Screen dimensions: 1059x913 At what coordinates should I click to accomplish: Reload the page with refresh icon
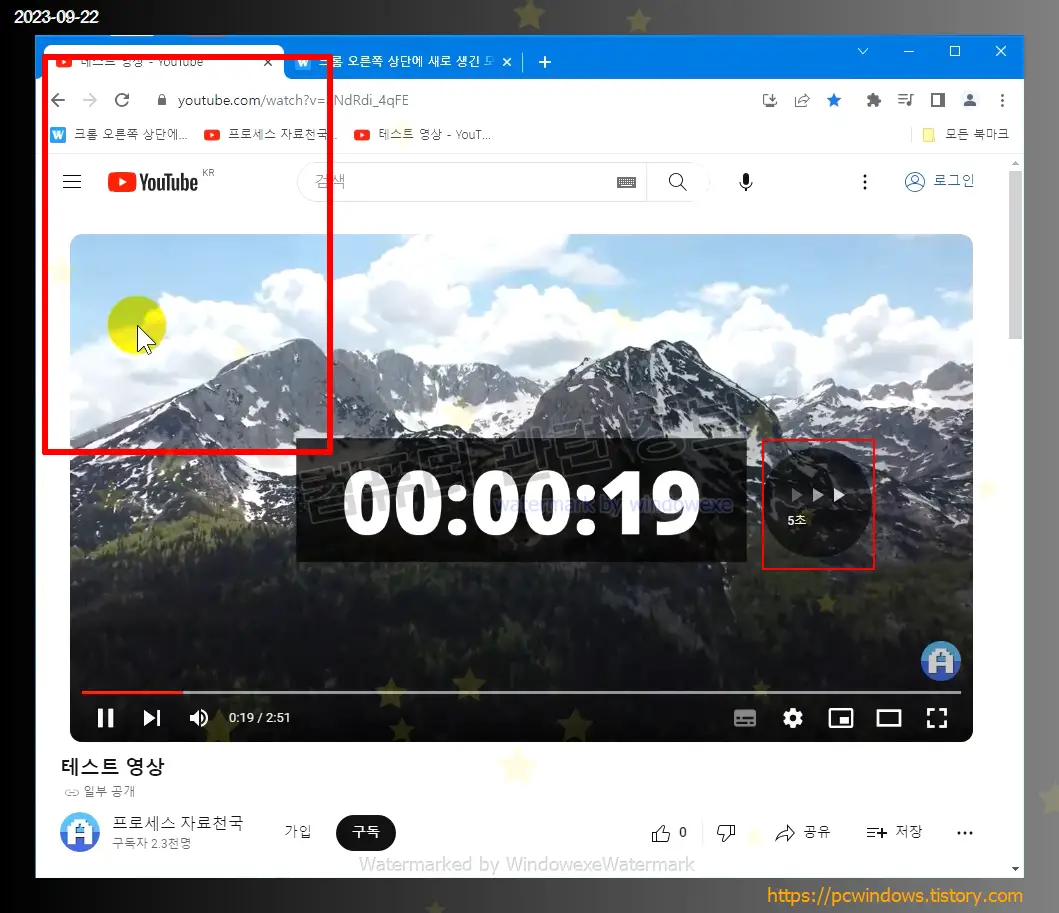[x=122, y=100]
